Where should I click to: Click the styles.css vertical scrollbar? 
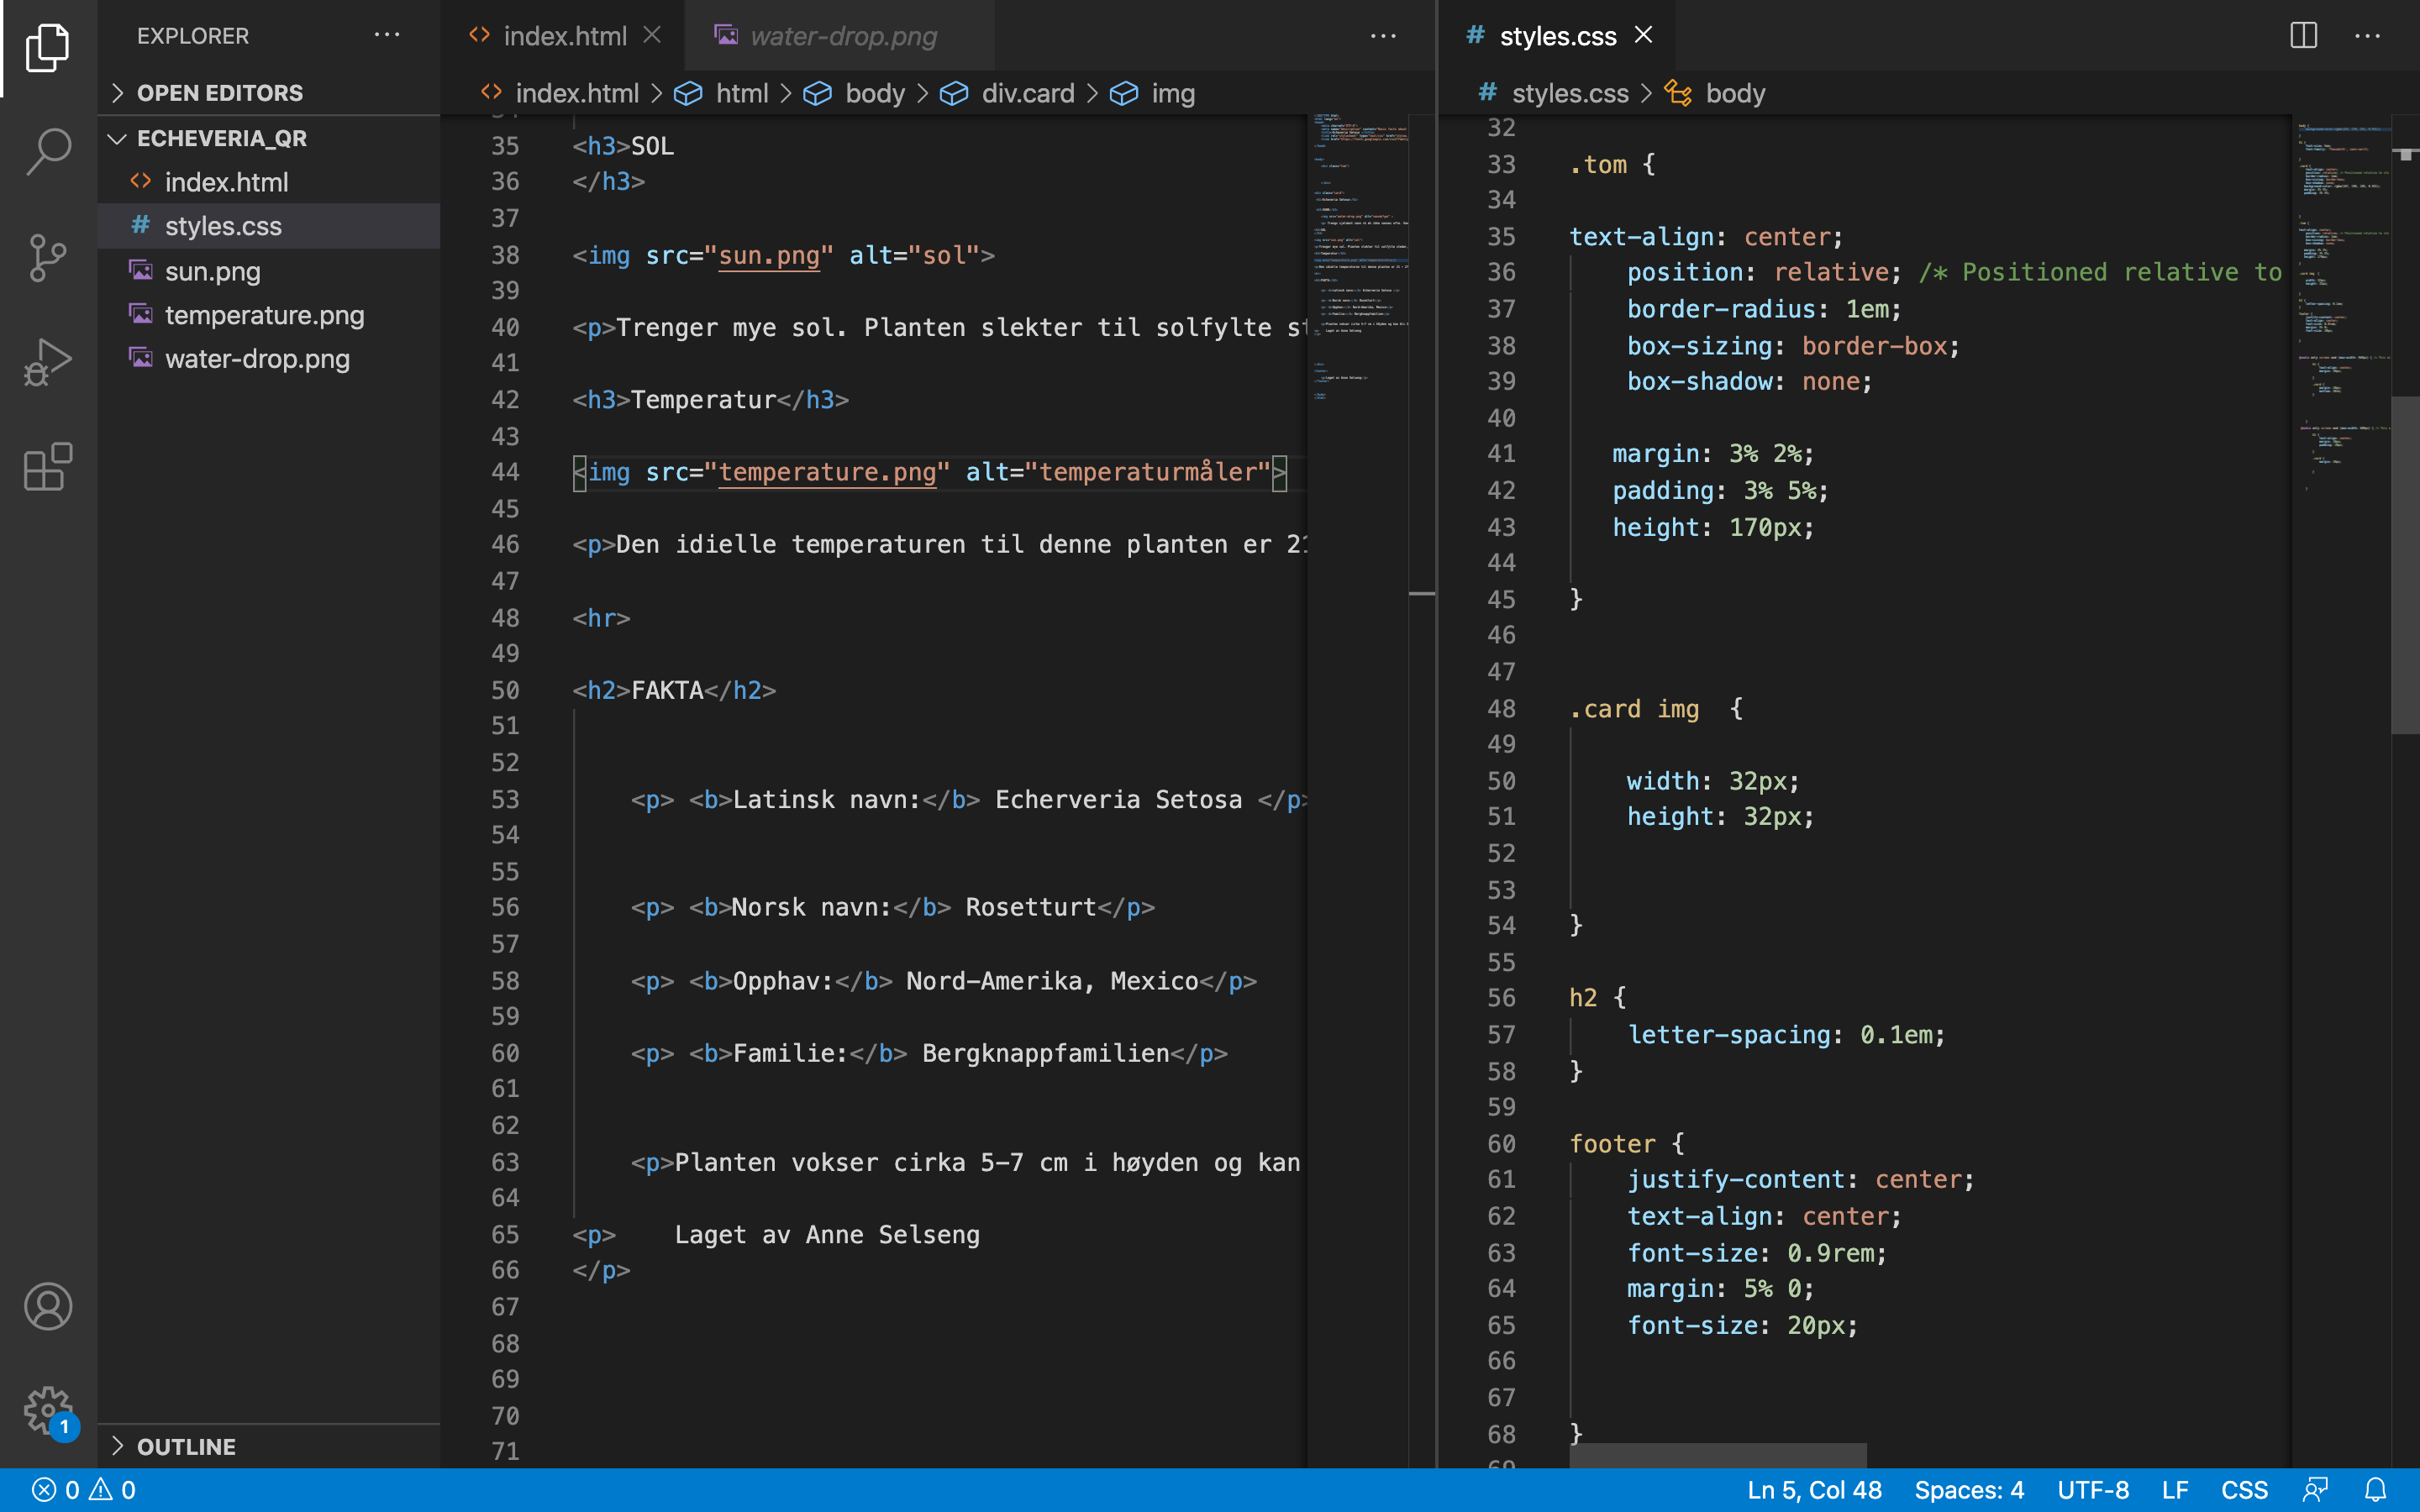pyautogui.click(x=2404, y=565)
